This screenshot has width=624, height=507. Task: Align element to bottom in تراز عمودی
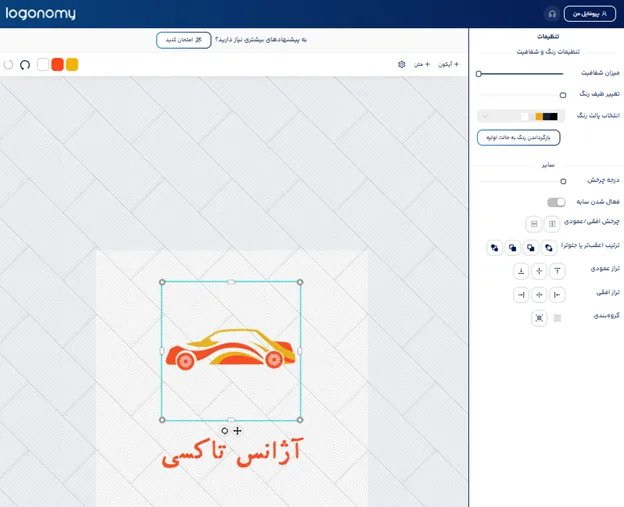(521, 271)
